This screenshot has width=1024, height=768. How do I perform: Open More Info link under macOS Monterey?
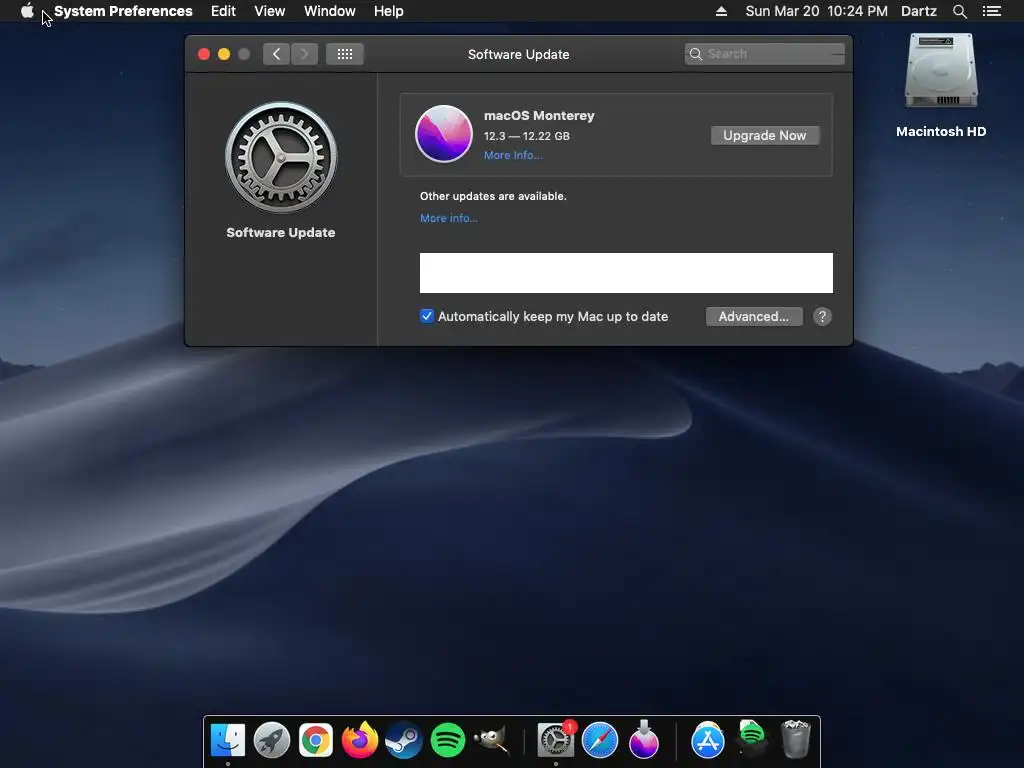click(x=513, y=155)
